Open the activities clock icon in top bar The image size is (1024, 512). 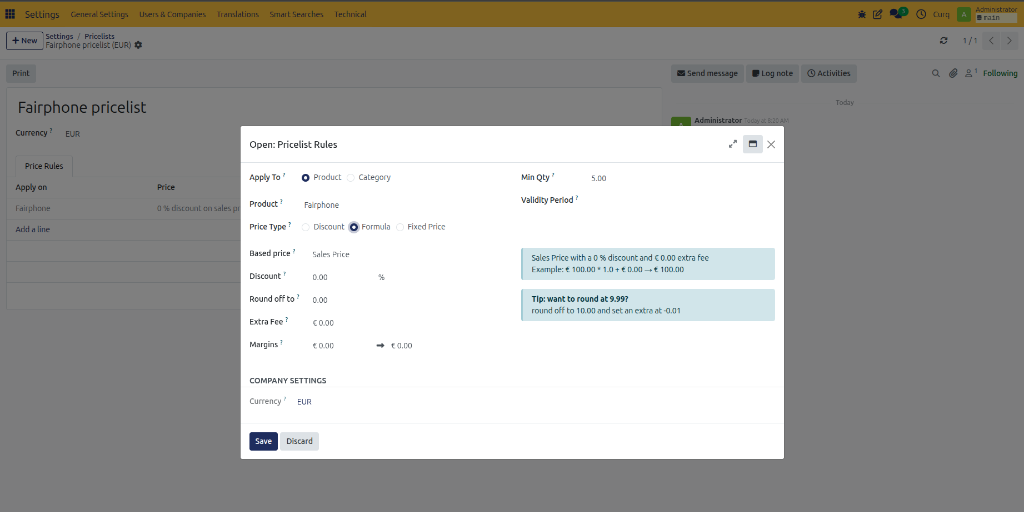[921, 14]
